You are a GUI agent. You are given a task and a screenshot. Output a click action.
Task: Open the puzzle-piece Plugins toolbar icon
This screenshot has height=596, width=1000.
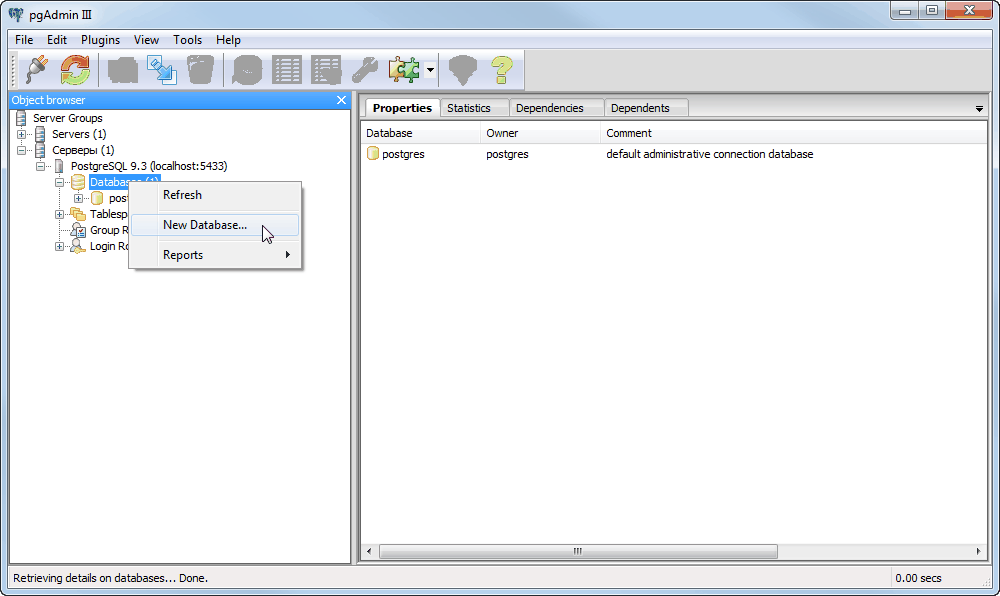point(404,70)
